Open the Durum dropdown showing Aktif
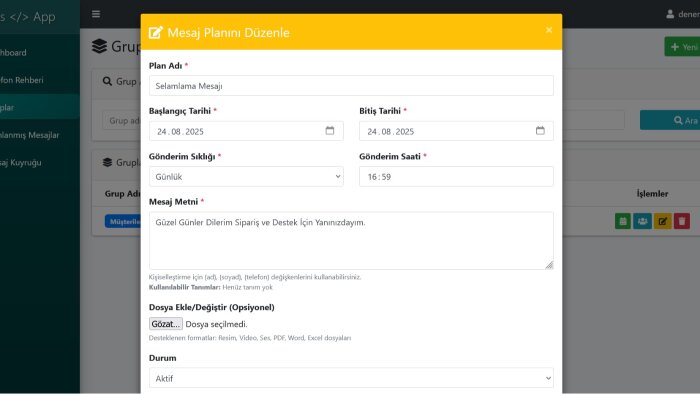The image size is (700, 394). [351, 378]
